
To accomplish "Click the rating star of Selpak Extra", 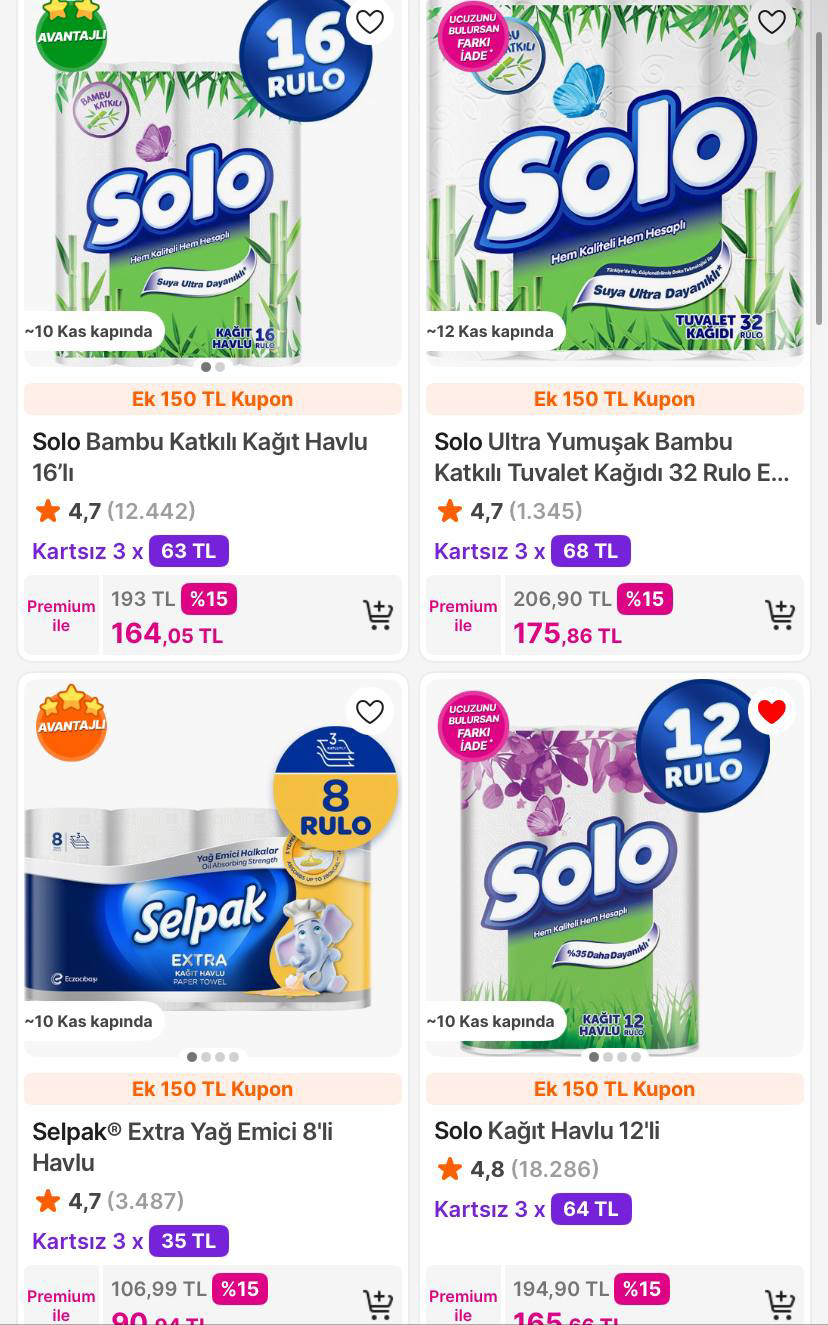I will tap(48, 1201).
